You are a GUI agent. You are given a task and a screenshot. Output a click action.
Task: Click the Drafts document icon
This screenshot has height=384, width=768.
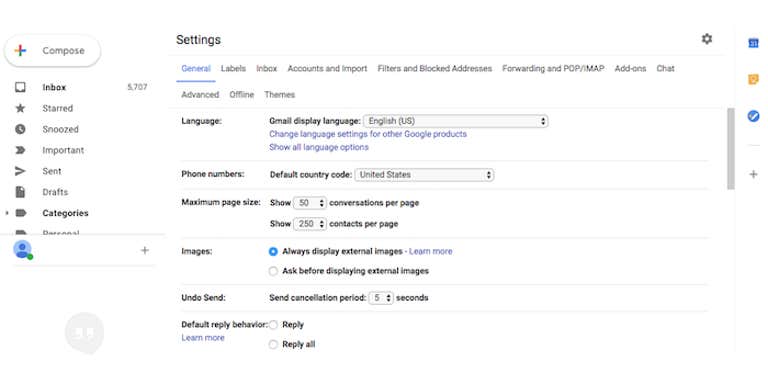tap(20, 192)
